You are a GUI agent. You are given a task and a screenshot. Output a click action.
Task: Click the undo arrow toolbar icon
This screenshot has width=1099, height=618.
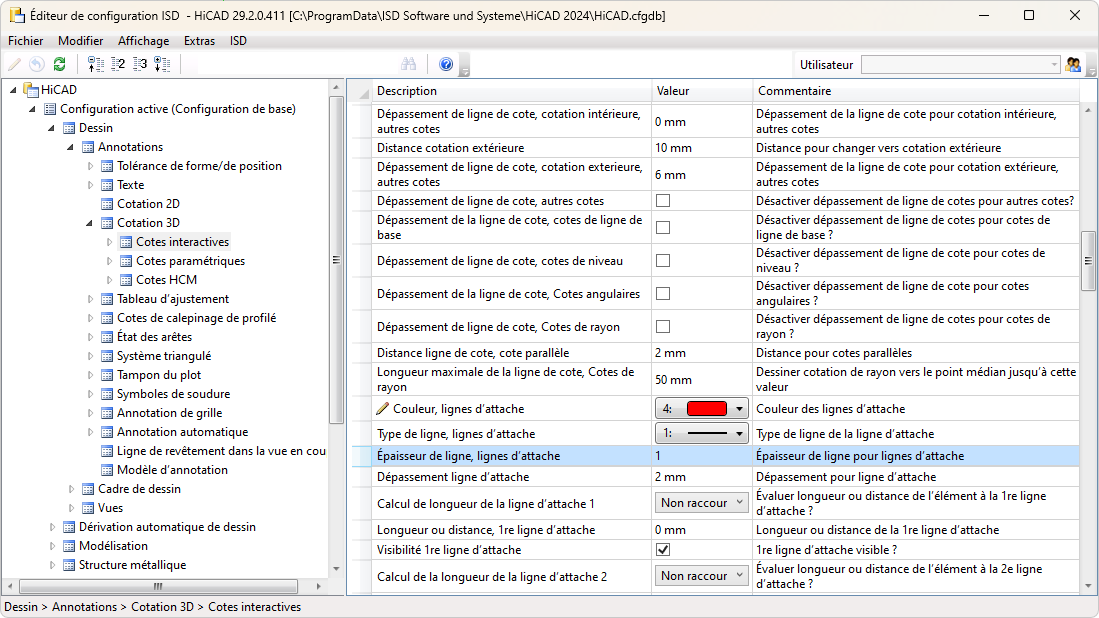click(37, 64)
